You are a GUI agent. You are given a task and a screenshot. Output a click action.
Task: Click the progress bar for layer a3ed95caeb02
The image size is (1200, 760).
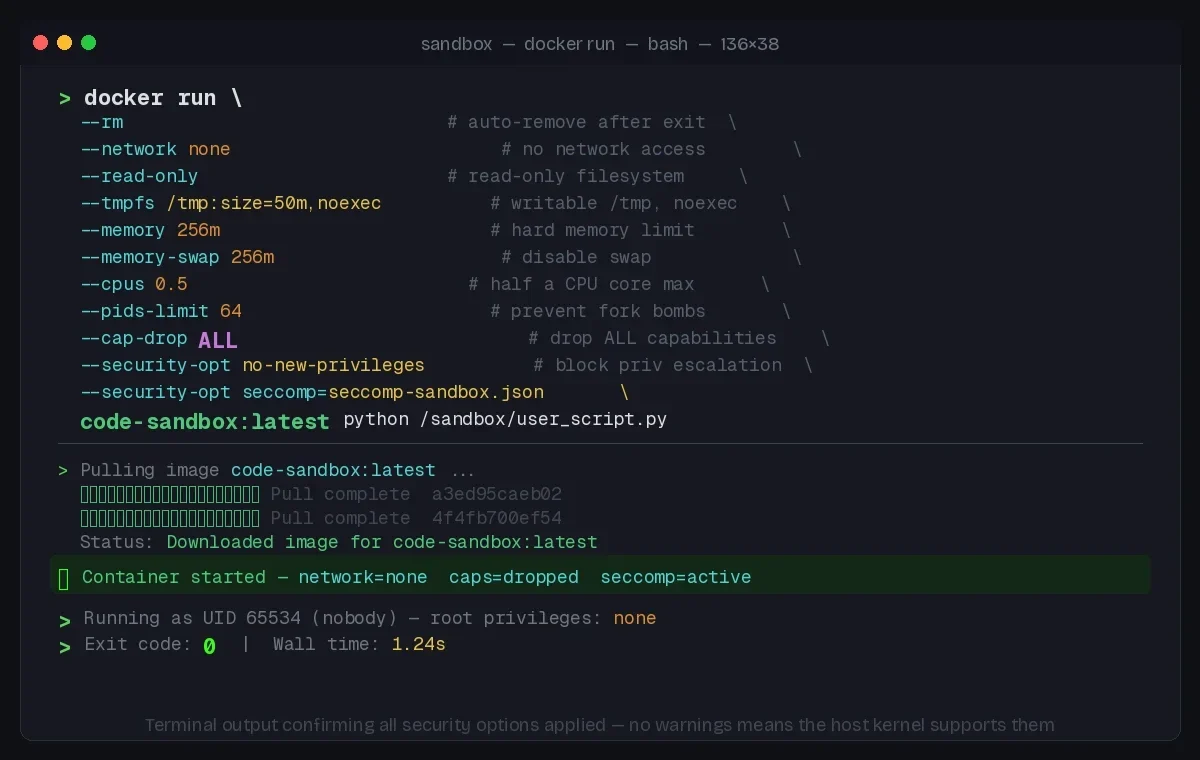(170, 494)
